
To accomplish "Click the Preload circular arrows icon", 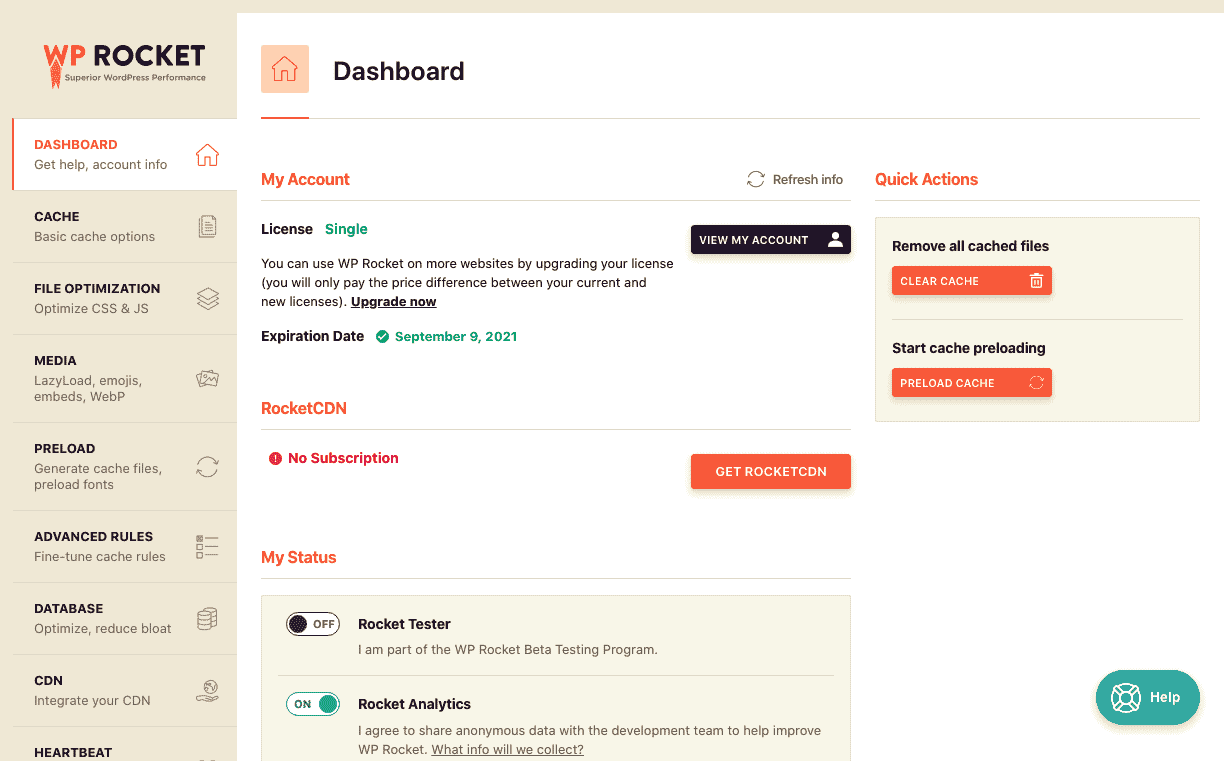I will click(x=207, y=466).
